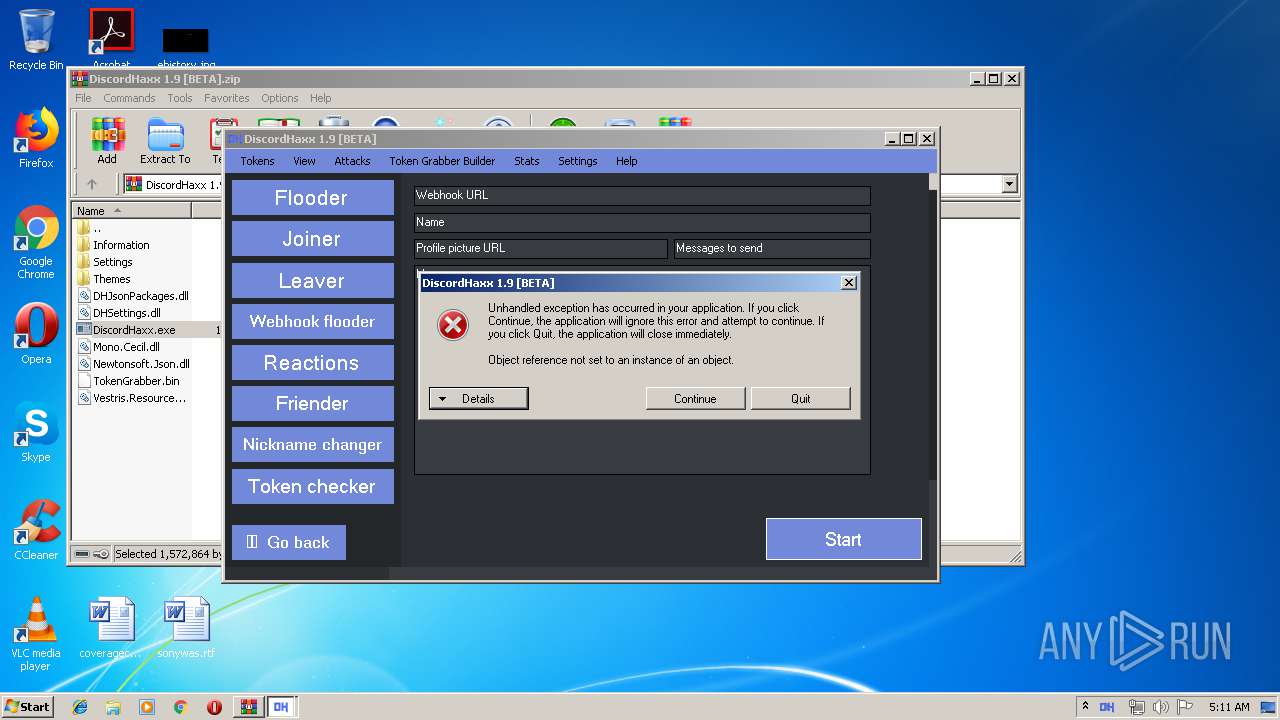Click WinRAR Add toolbar icon
The height and width of the screenshot is (720, 1280).
pos(107,141)
